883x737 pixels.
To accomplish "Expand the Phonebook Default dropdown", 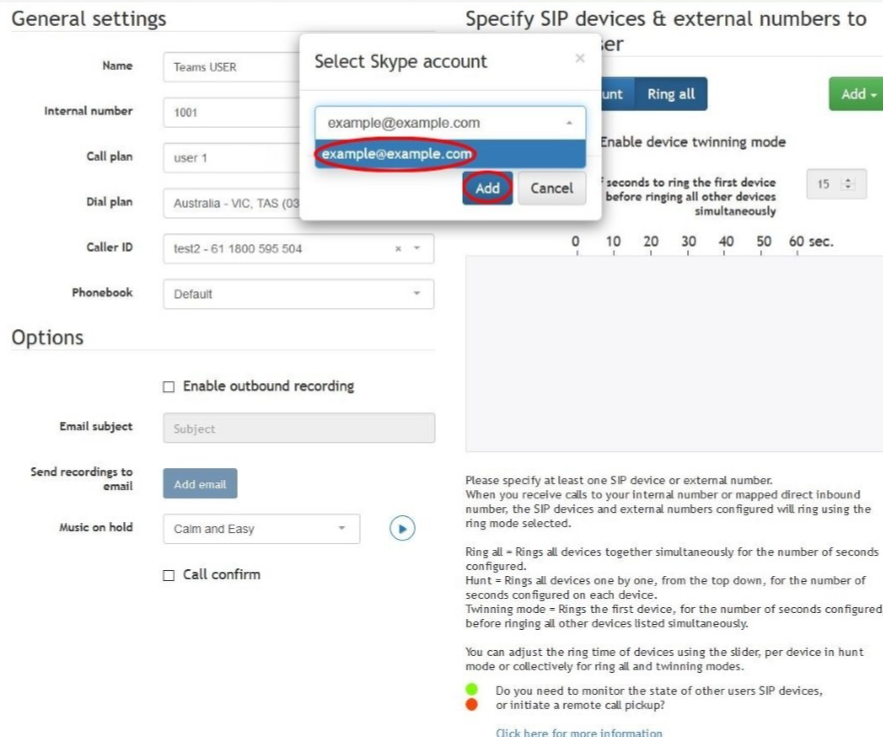I will tap(298, 294).
